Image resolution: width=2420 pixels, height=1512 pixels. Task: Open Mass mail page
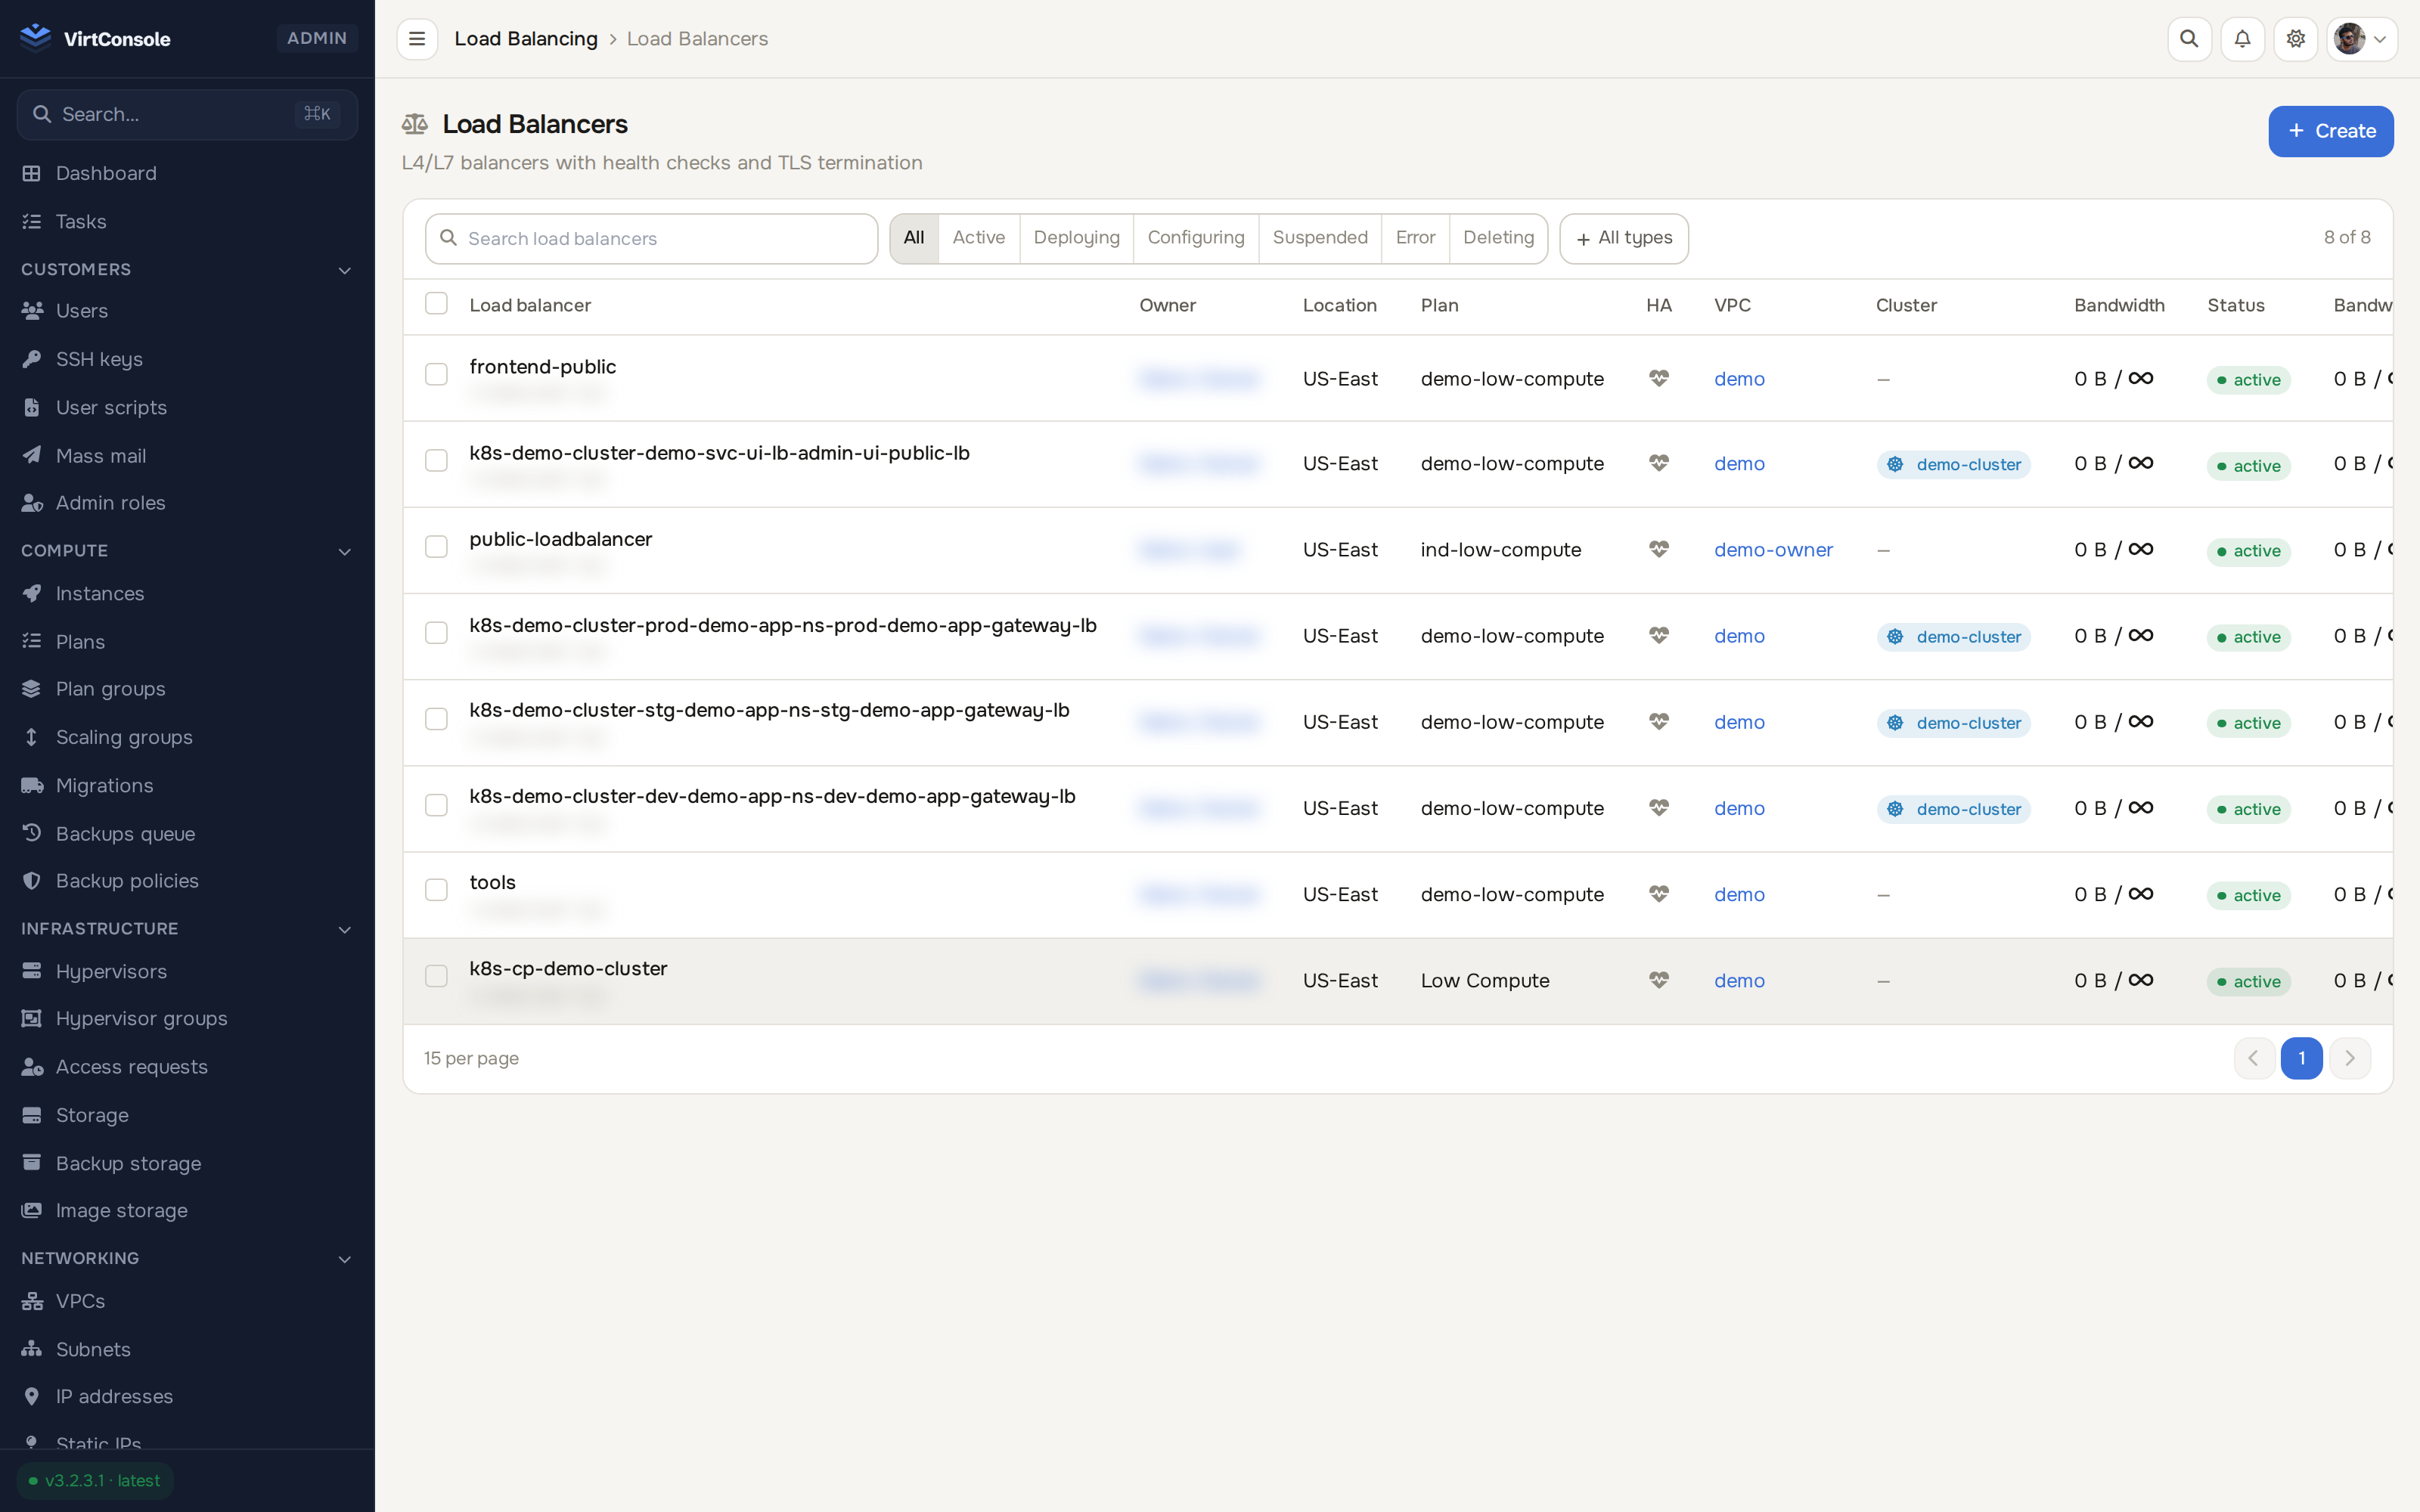tap(187, 456)
